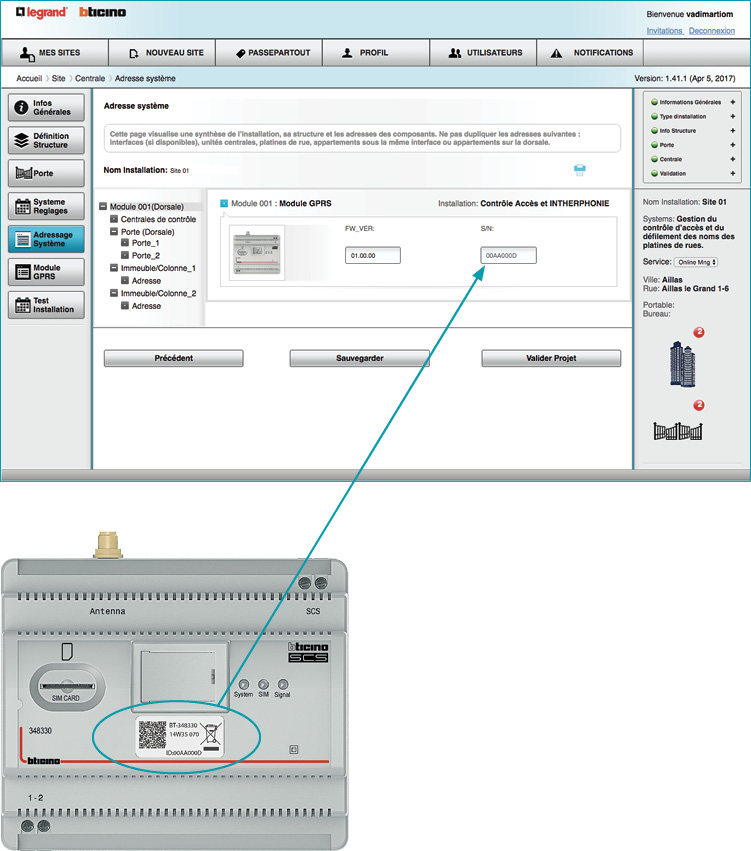Image resolution: width=751 pixels, height=851 pixels.
Task: Click the Deconnexion link
Action: tap(711, 31)
